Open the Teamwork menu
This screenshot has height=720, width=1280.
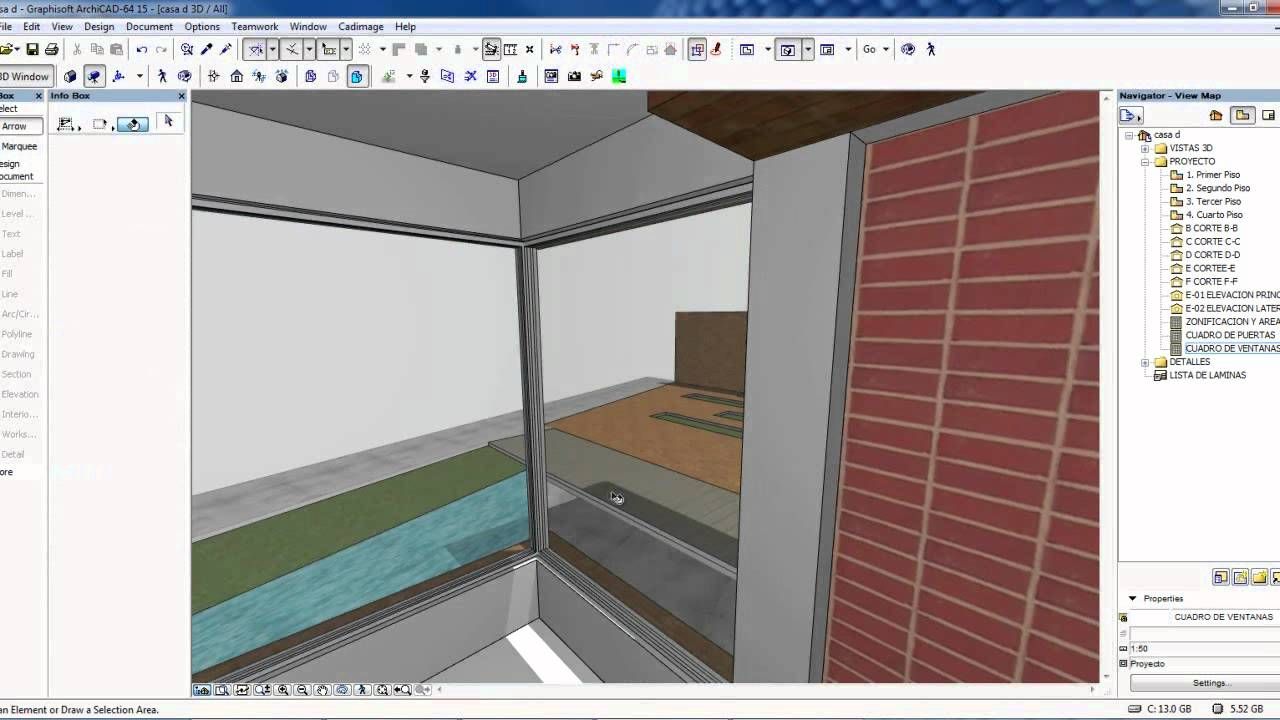pyautogui.click(x=254, y=26)
